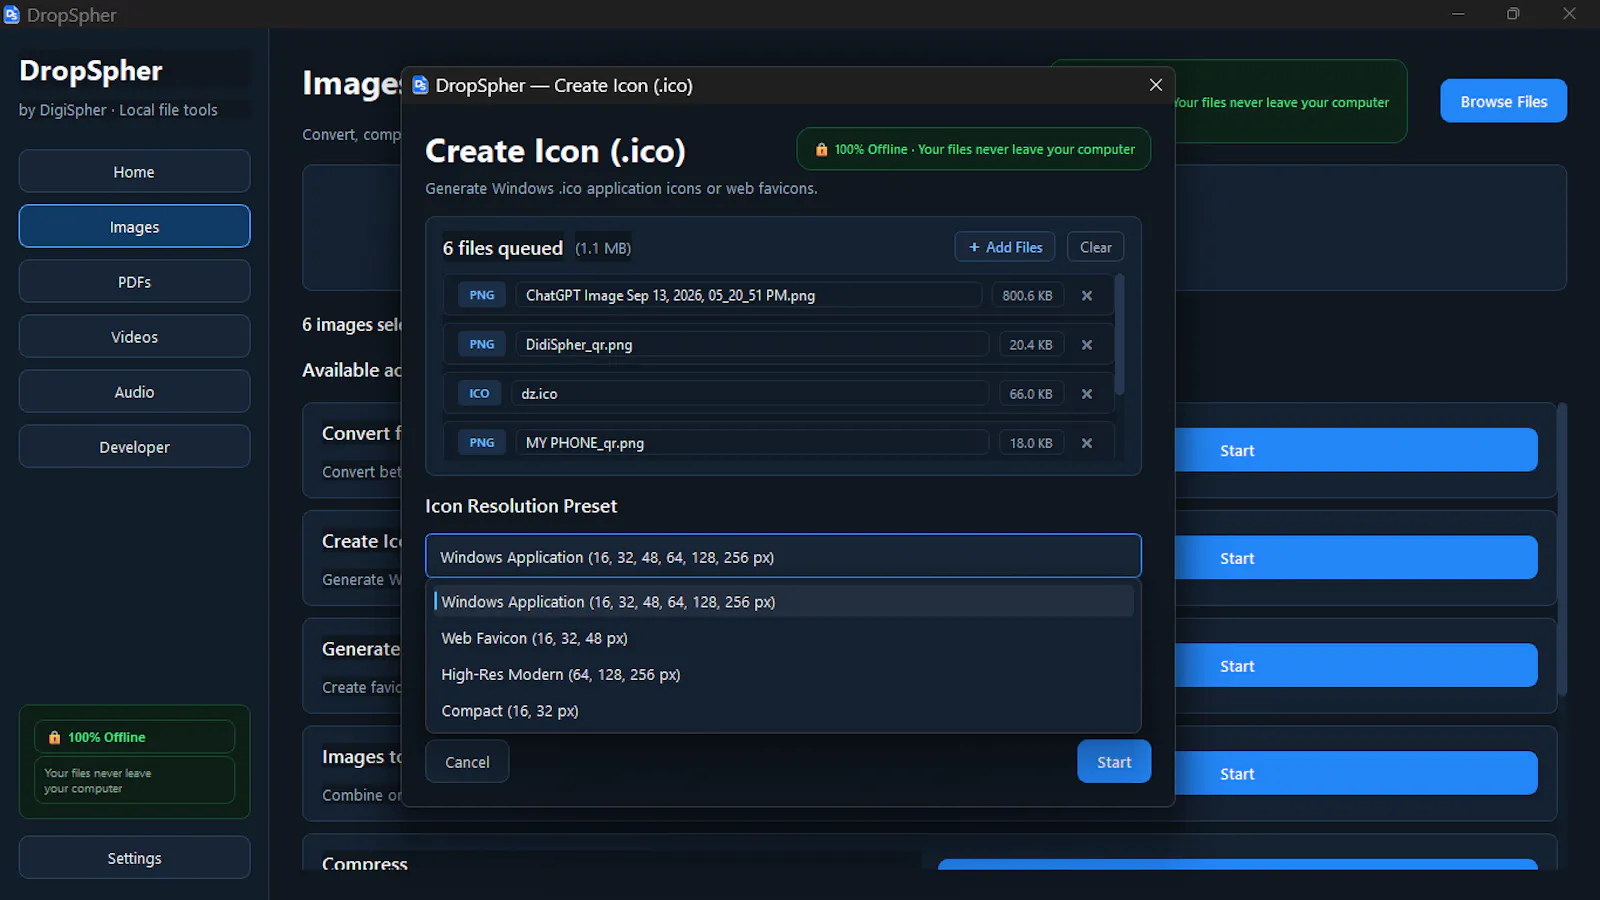1600x900 pixels.
Task: Click the 800.6 KB size value
Action: 1027,296
